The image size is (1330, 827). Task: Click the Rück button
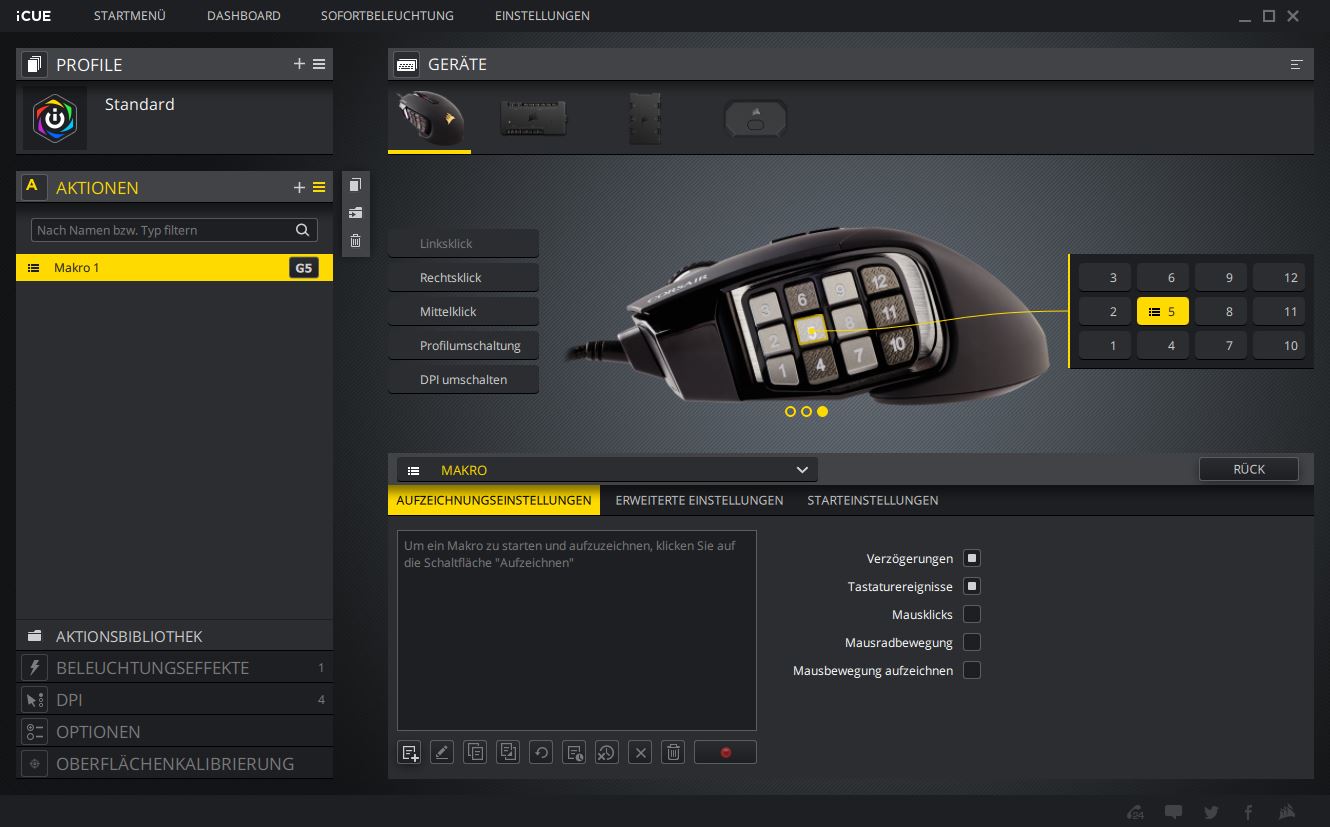[x=1249, y=469]
